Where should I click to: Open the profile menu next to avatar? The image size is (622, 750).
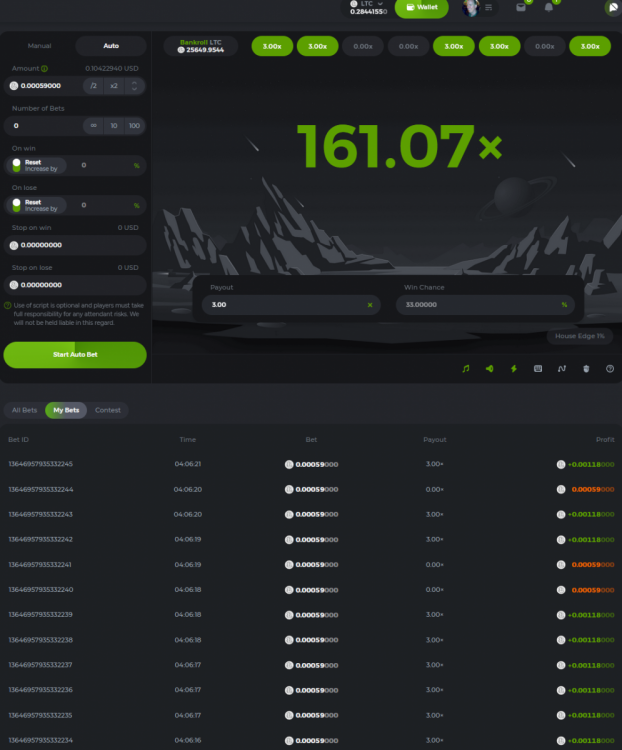pos(489,8)
